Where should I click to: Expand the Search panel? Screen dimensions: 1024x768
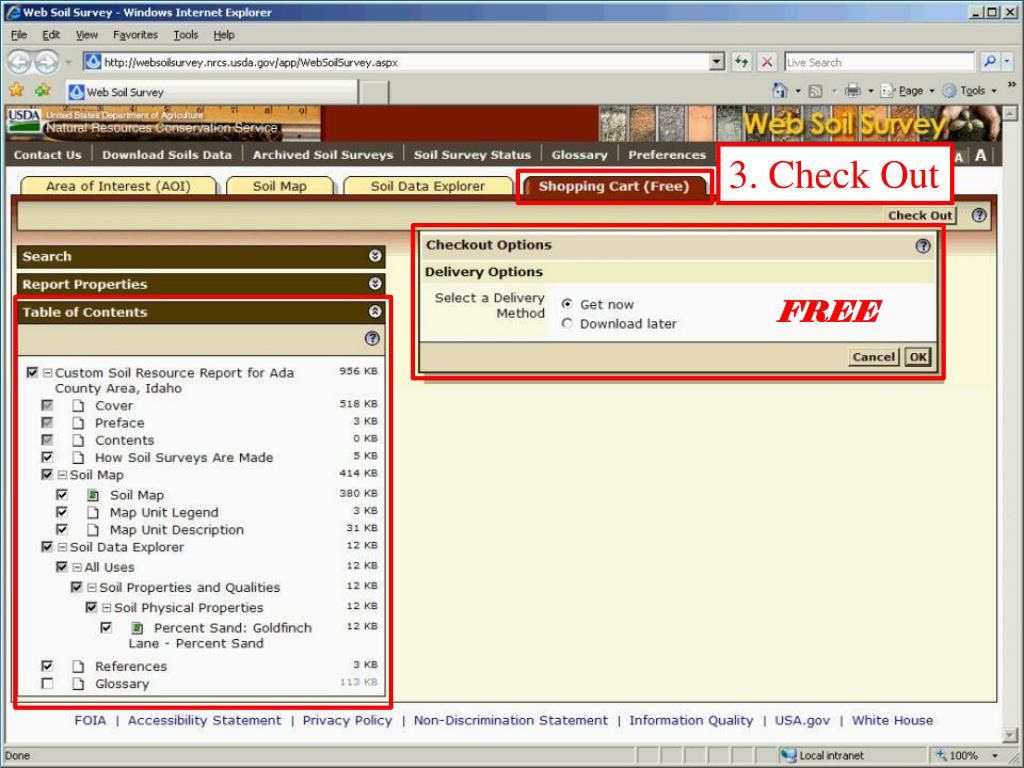[375, 256]
